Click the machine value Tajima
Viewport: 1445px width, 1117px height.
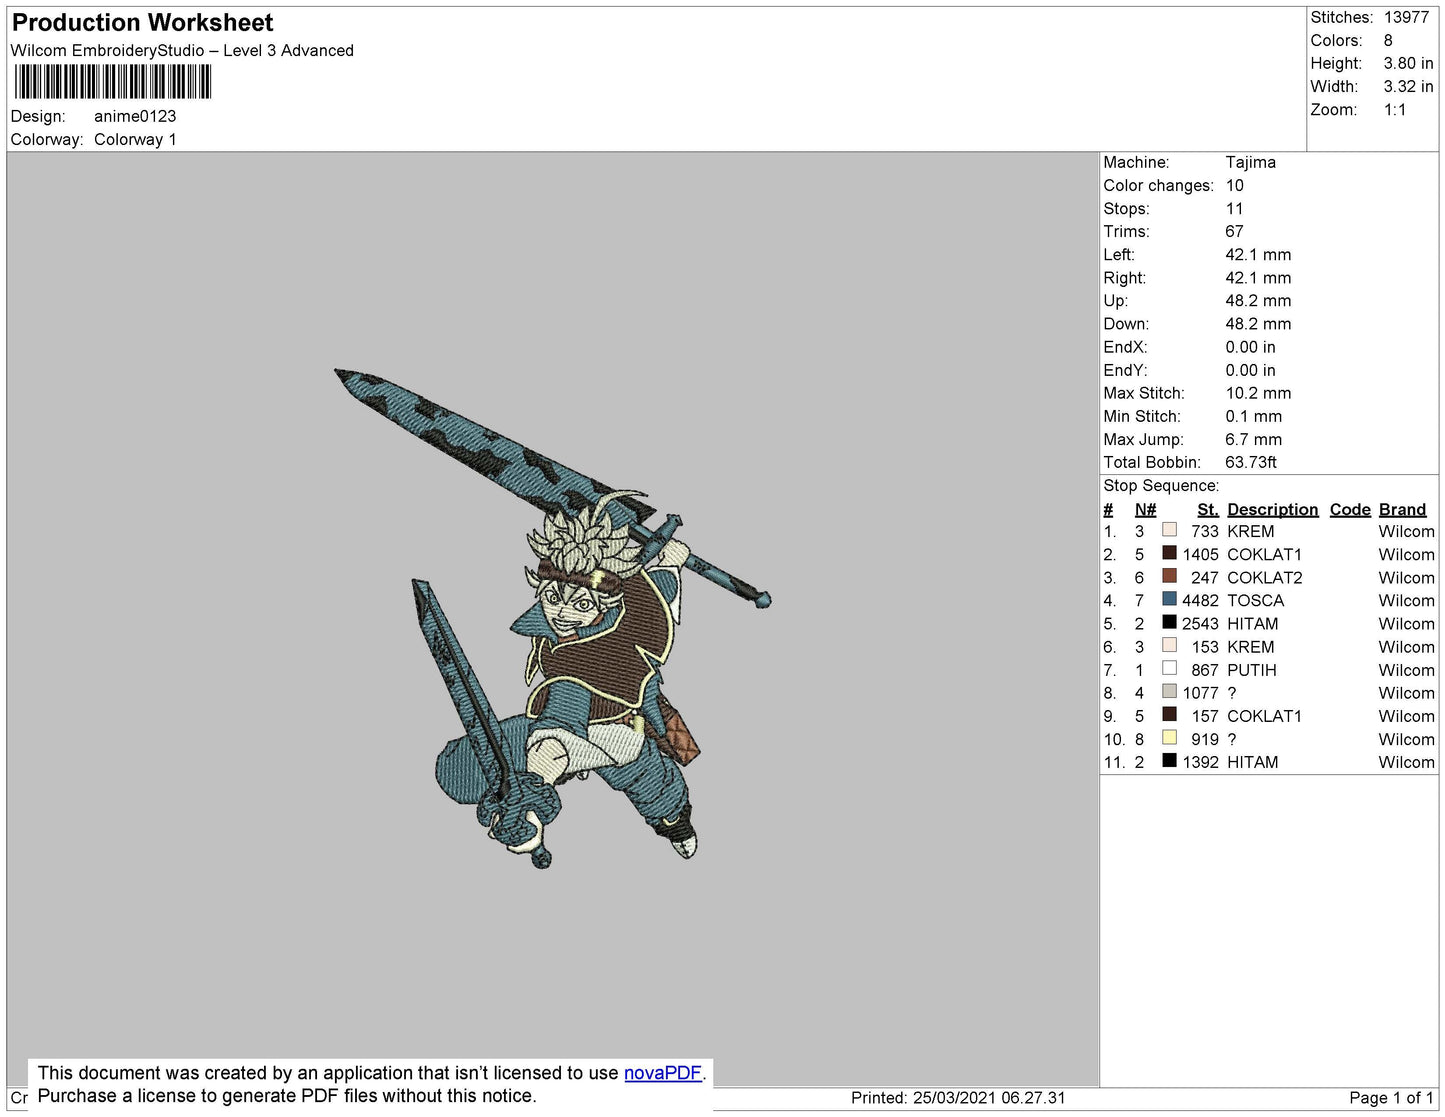pos(1250,162)
